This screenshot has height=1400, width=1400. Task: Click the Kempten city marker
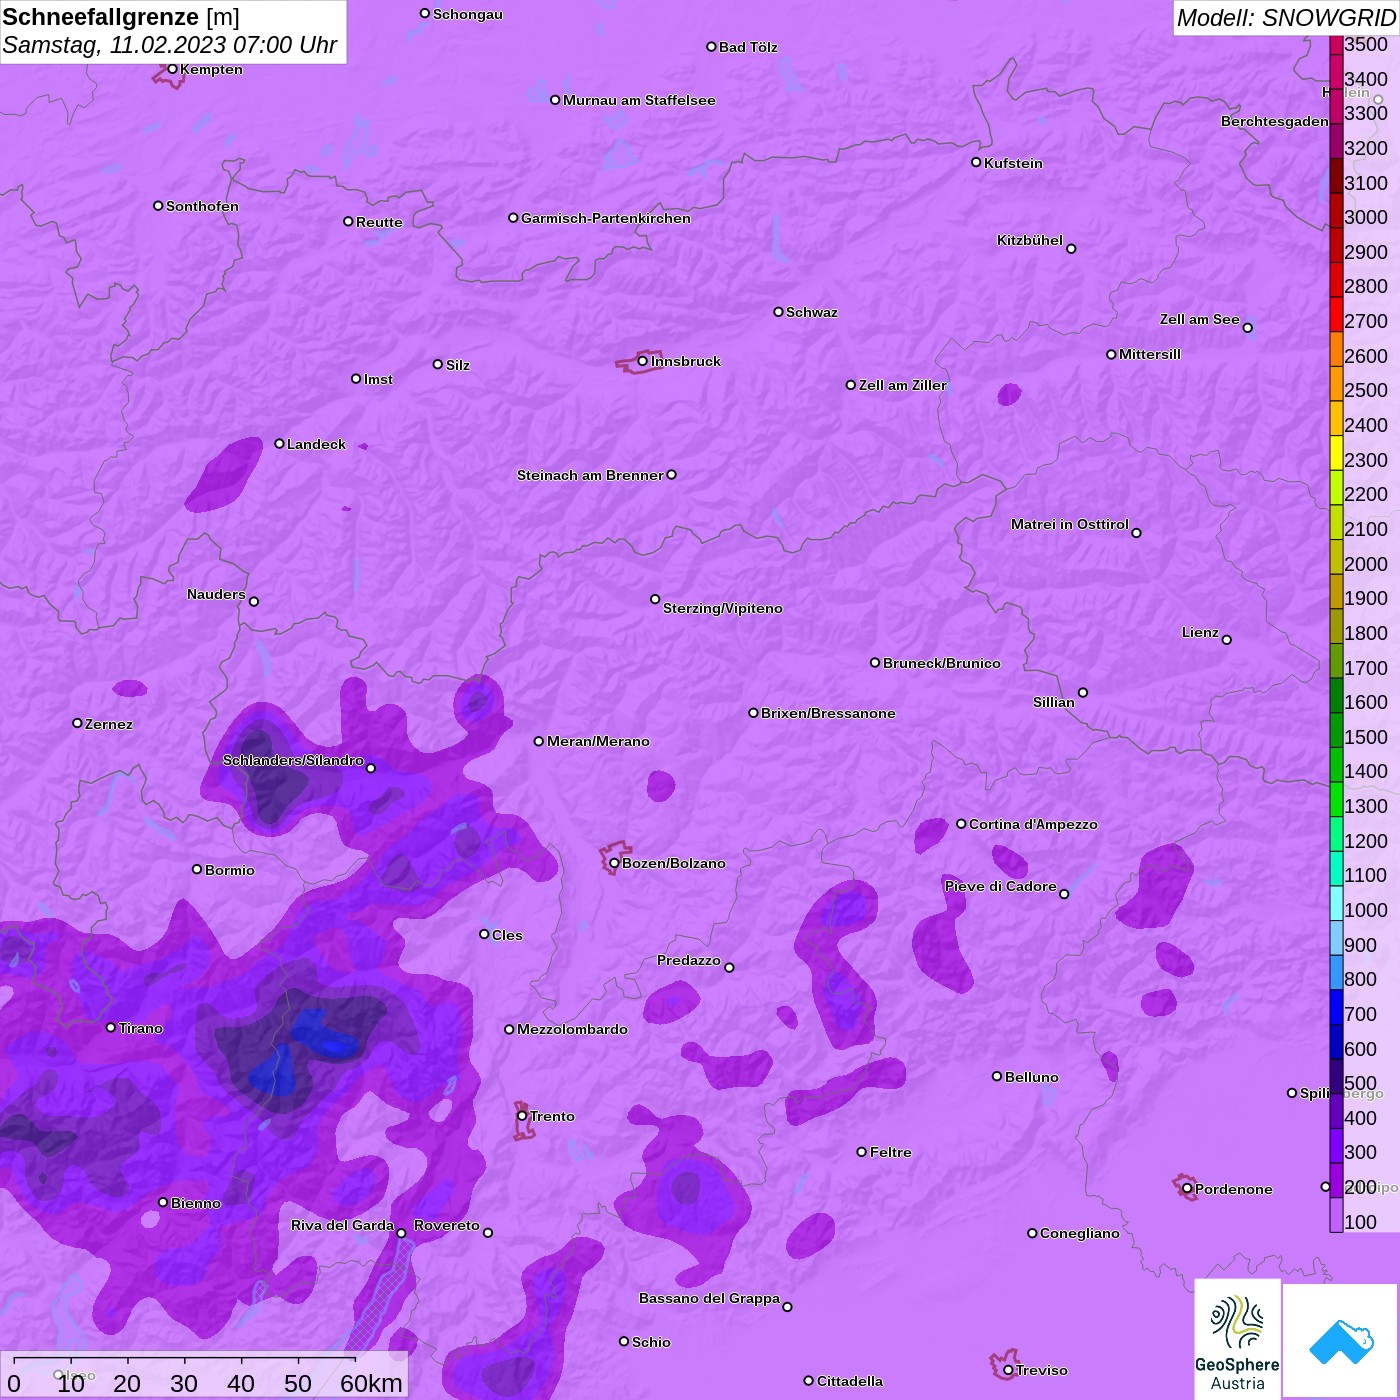[x=172, y=69]
